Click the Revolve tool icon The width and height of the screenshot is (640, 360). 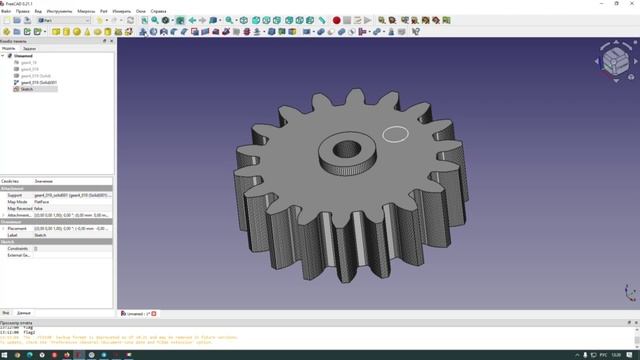point(153,32)
